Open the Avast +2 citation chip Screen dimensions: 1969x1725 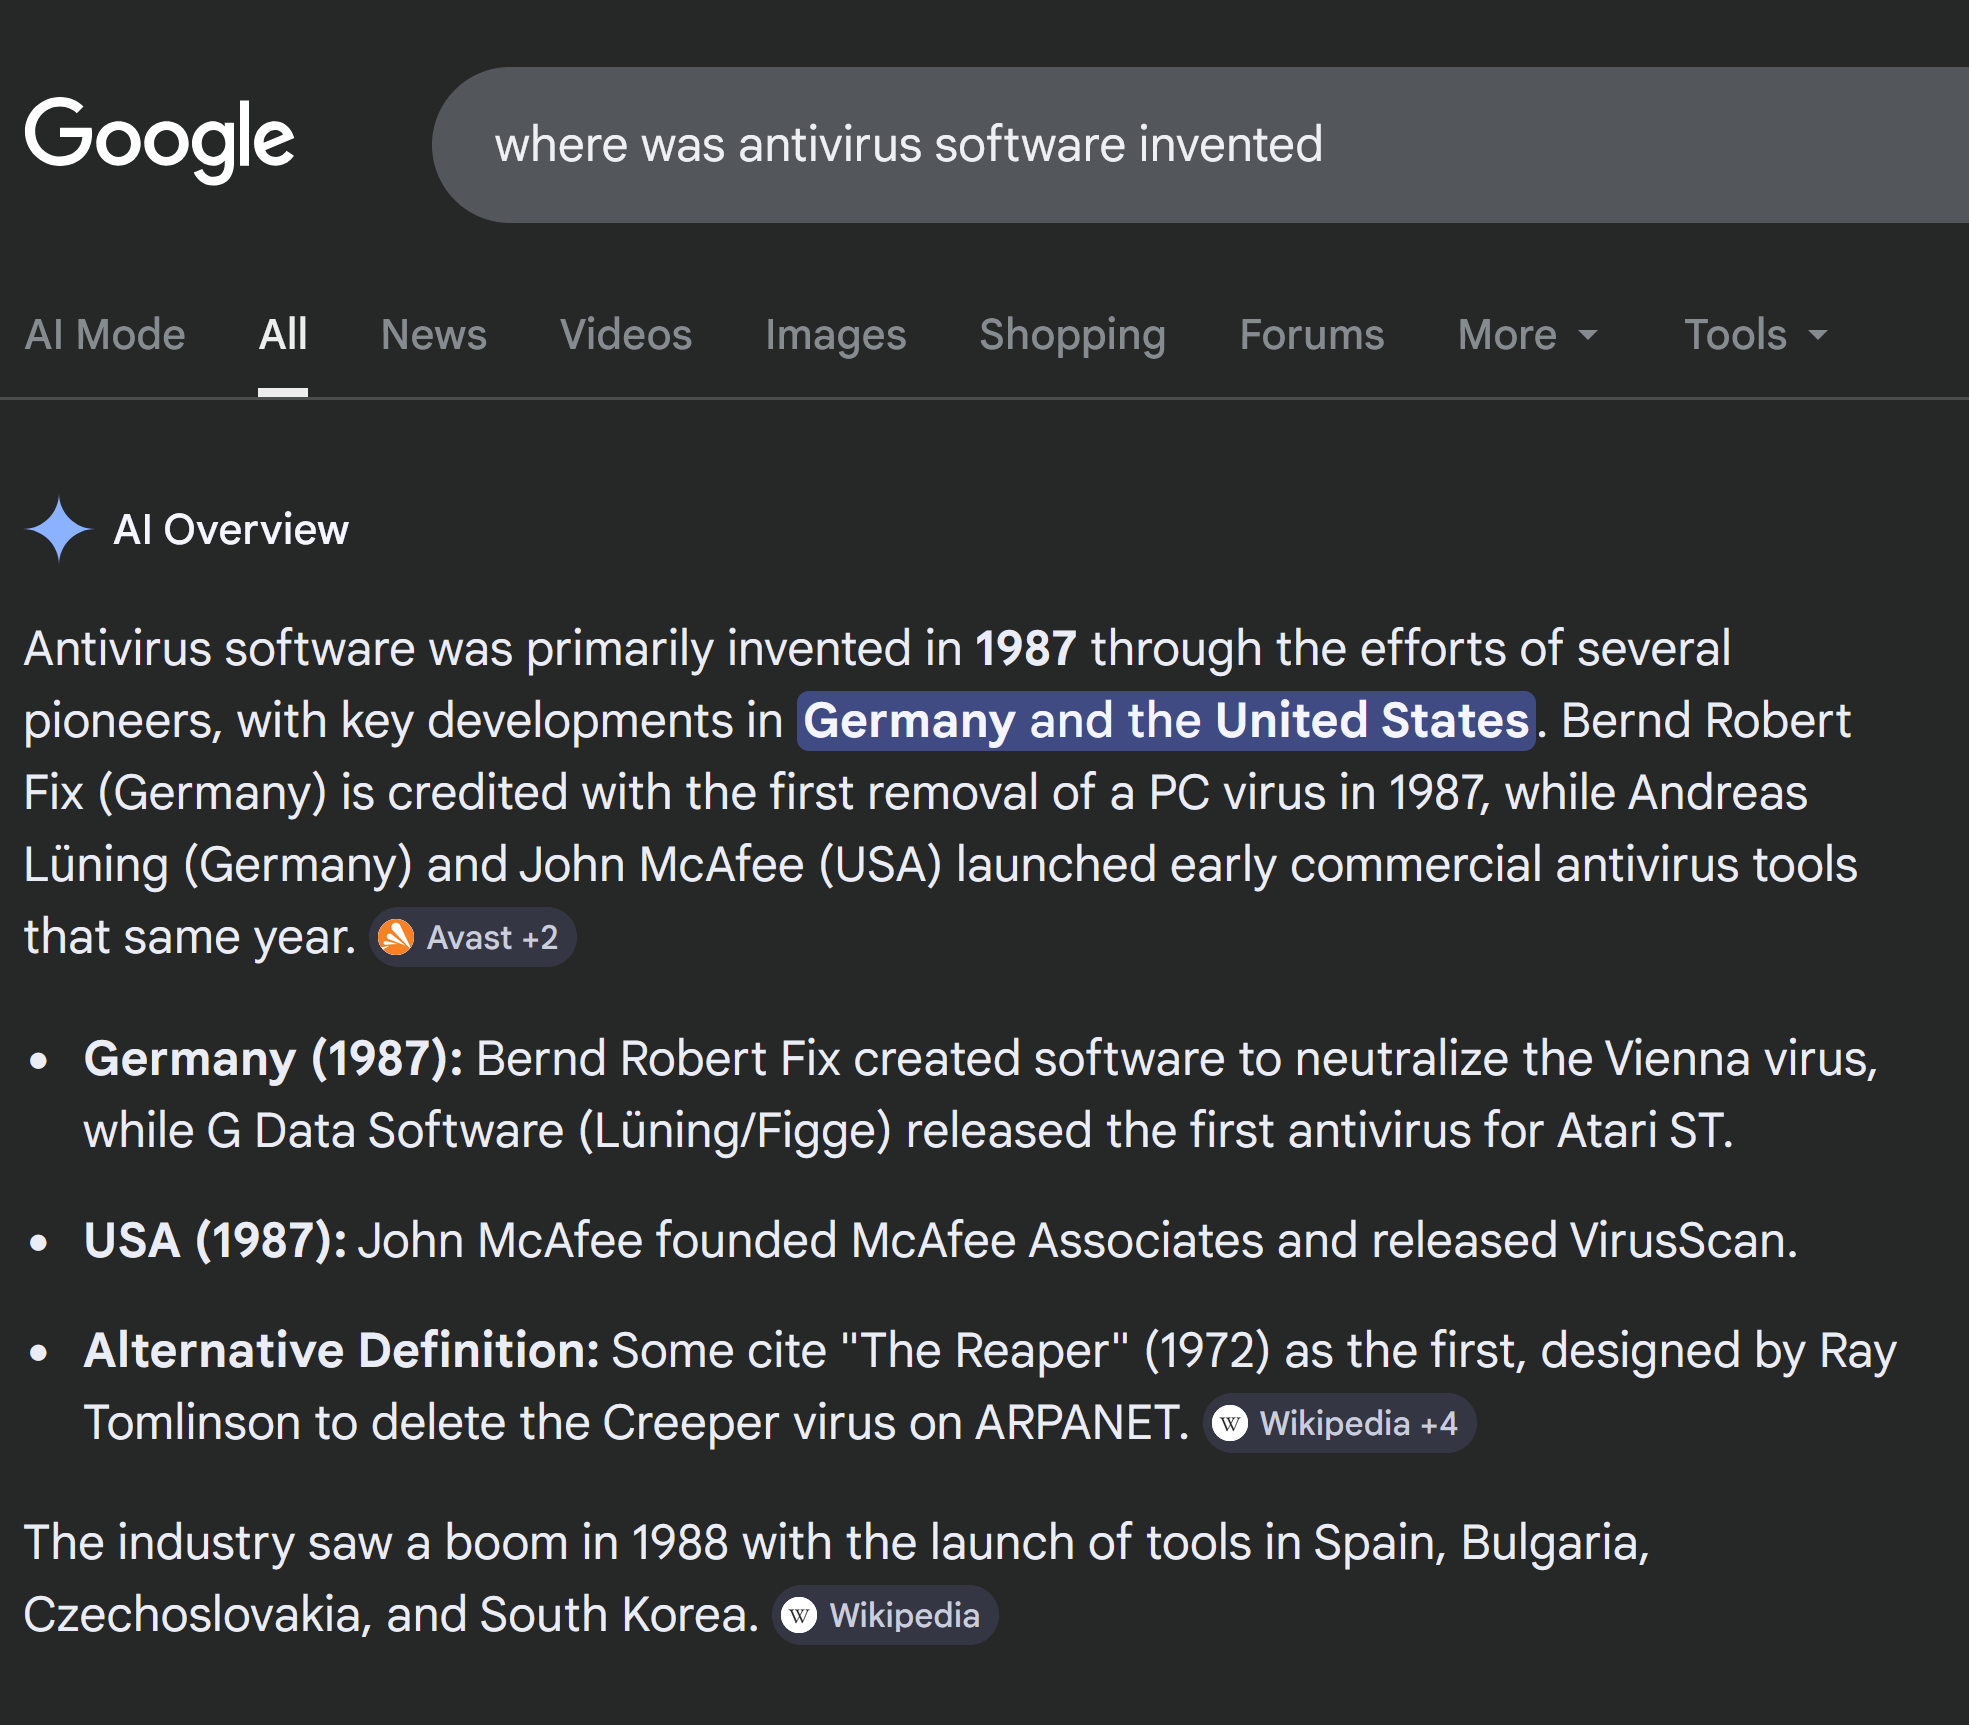pyautogui.click(x=473, y=937)
